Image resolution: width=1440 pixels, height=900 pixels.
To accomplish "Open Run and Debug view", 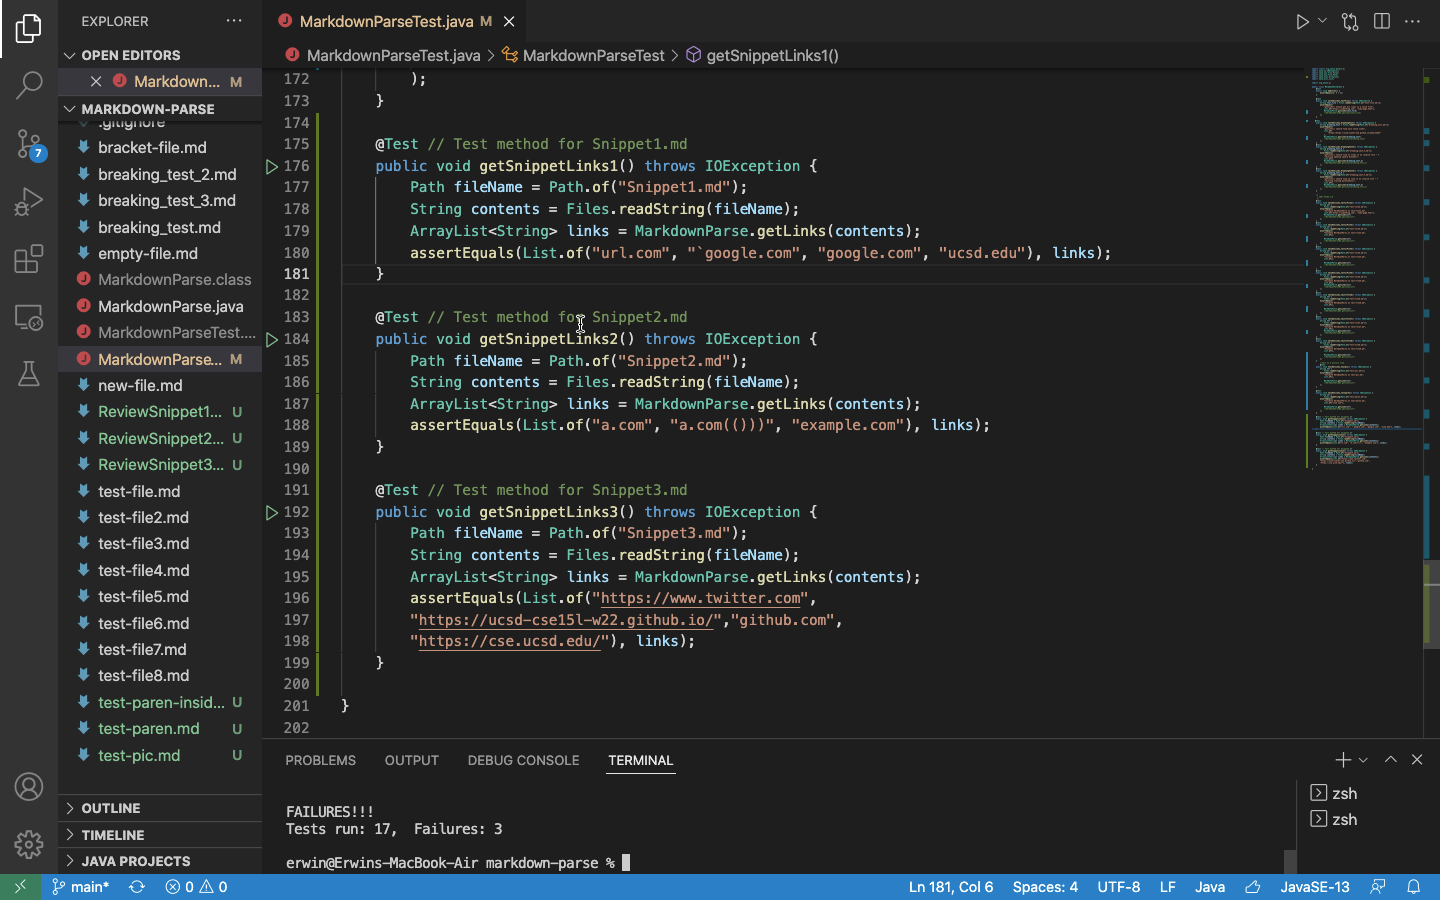I will pos(29,202).
